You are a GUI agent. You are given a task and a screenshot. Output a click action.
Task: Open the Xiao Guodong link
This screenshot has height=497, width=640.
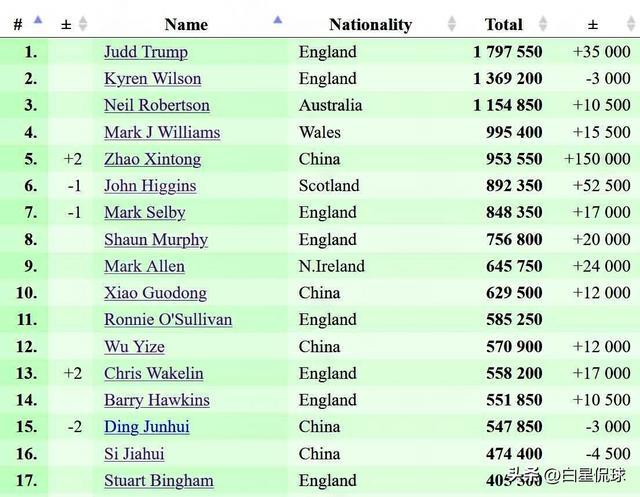[155, 293]
